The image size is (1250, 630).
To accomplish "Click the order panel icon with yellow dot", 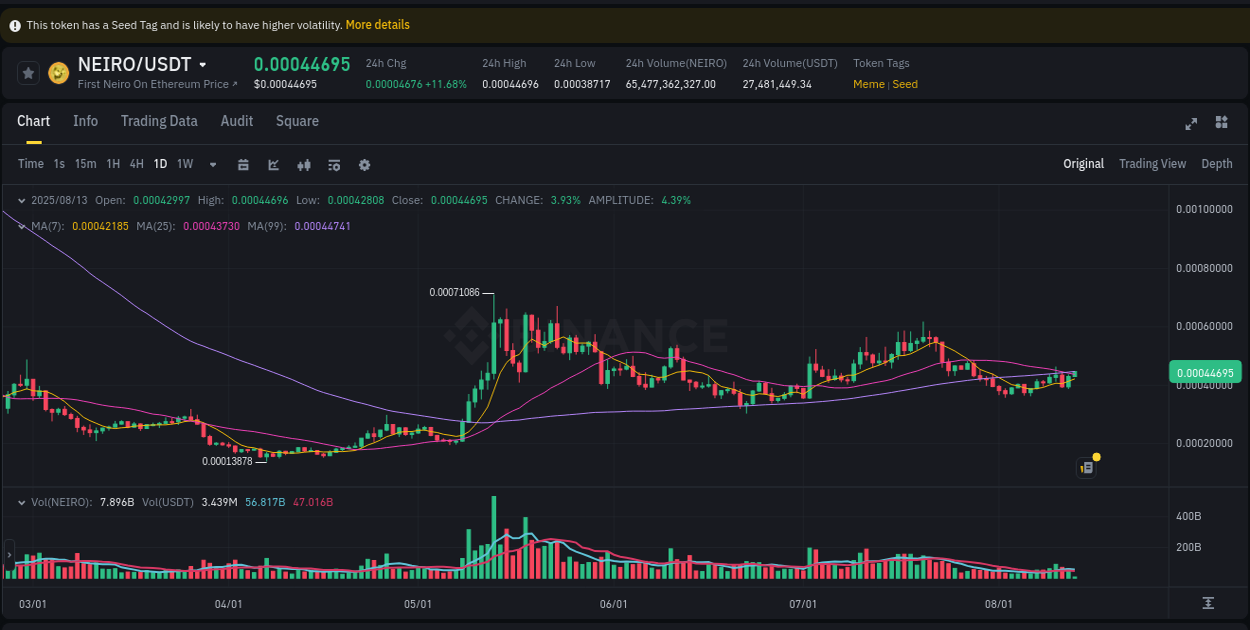I will coord(1087,467).
